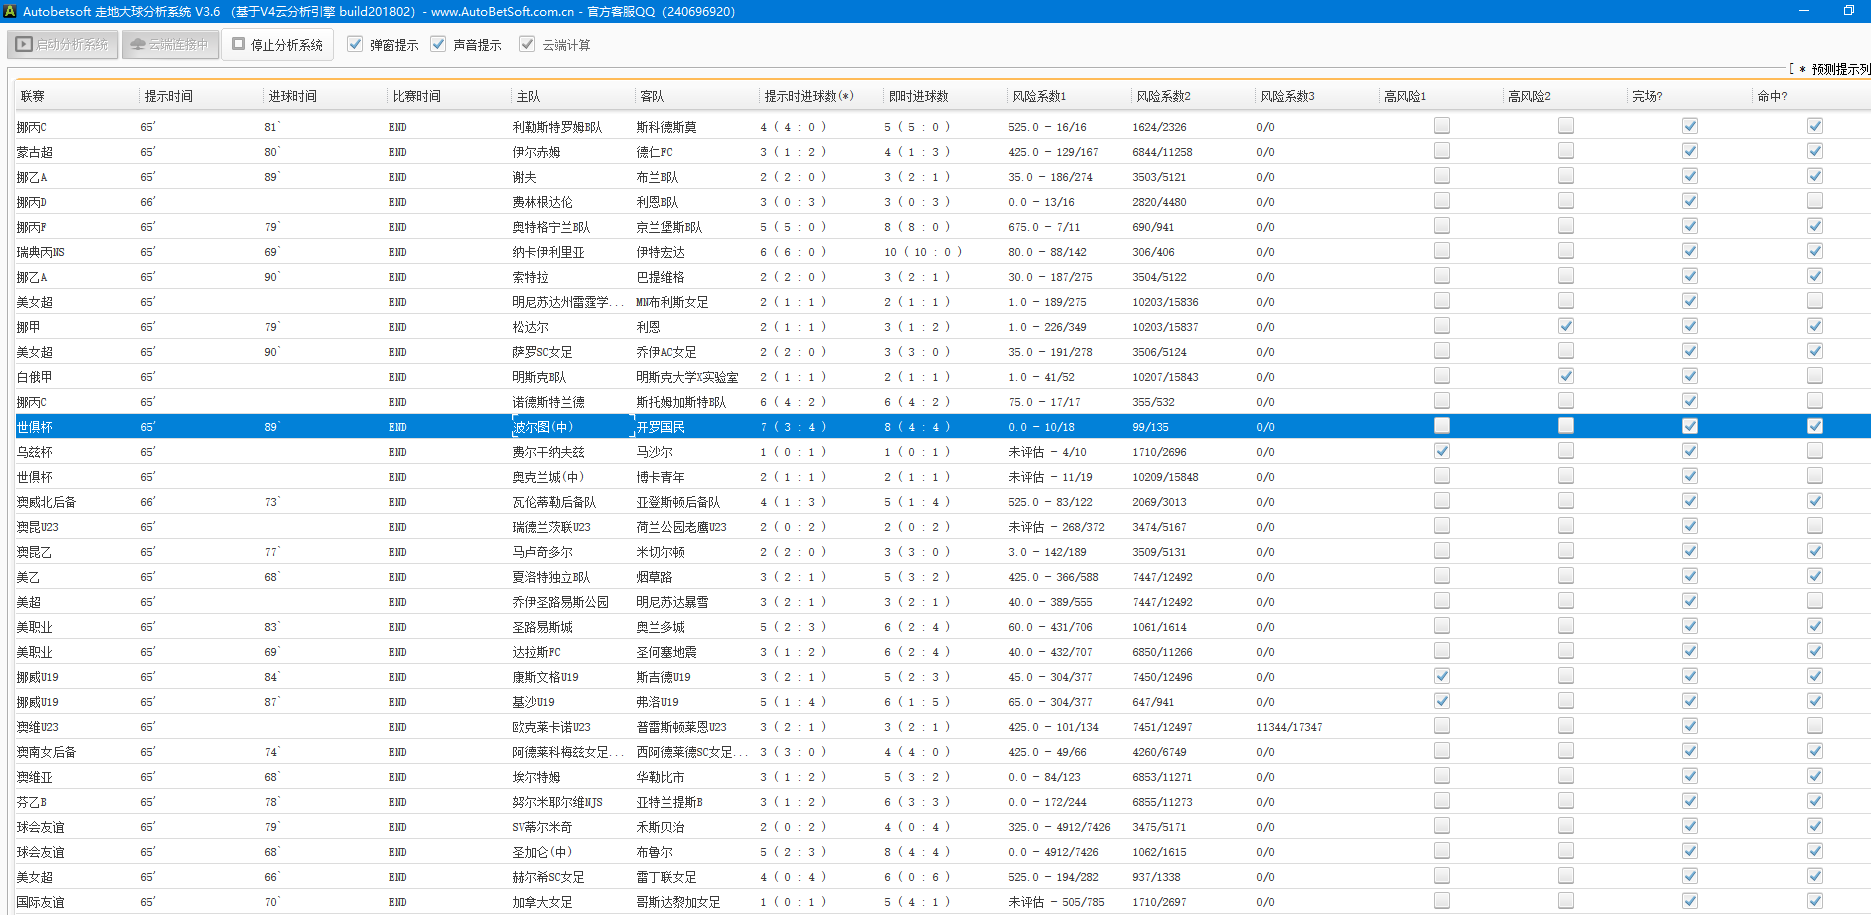1871x915 pixels.
Task: Click the 提示时间 column header
Action: click(x=168, y=96)
